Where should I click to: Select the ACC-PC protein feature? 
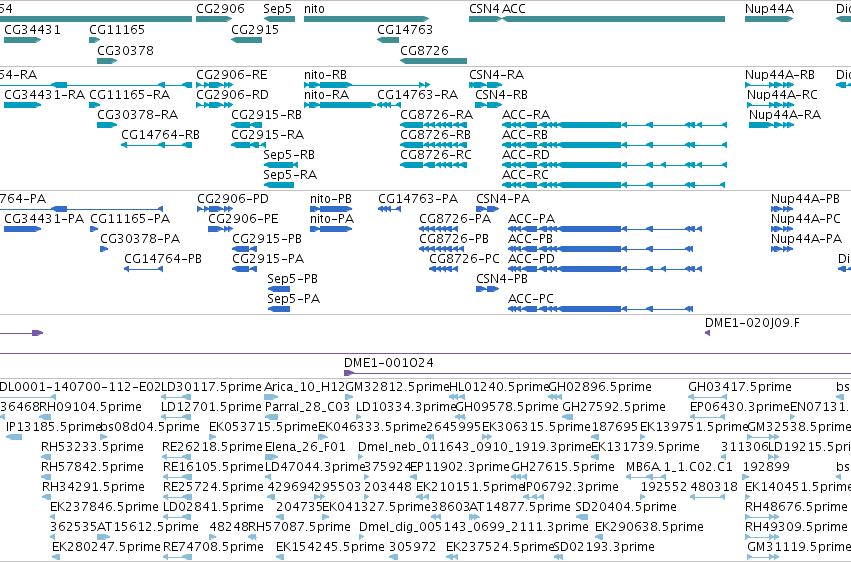click(600, 309)
